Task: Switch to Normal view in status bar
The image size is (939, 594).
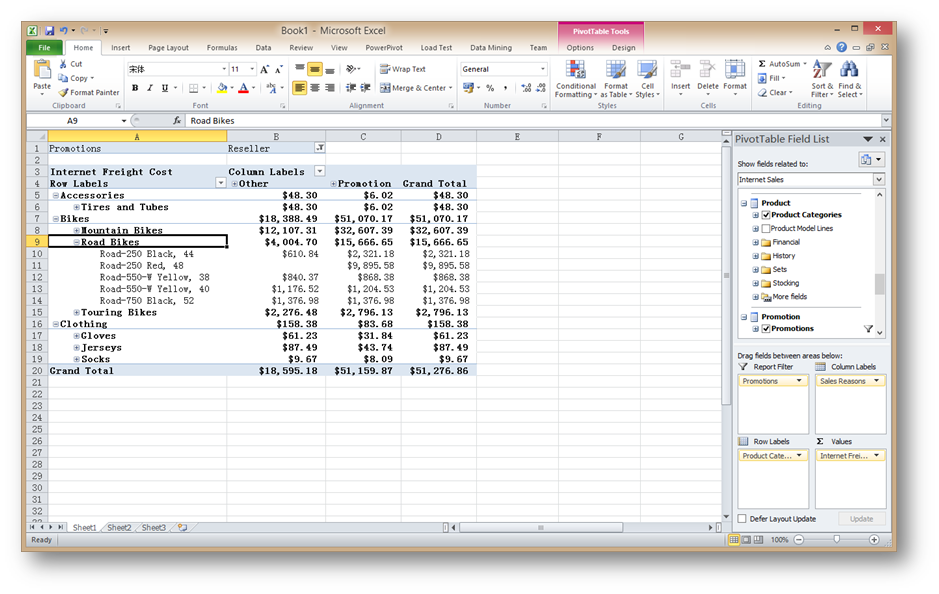Action: click(x=734, y=540)
